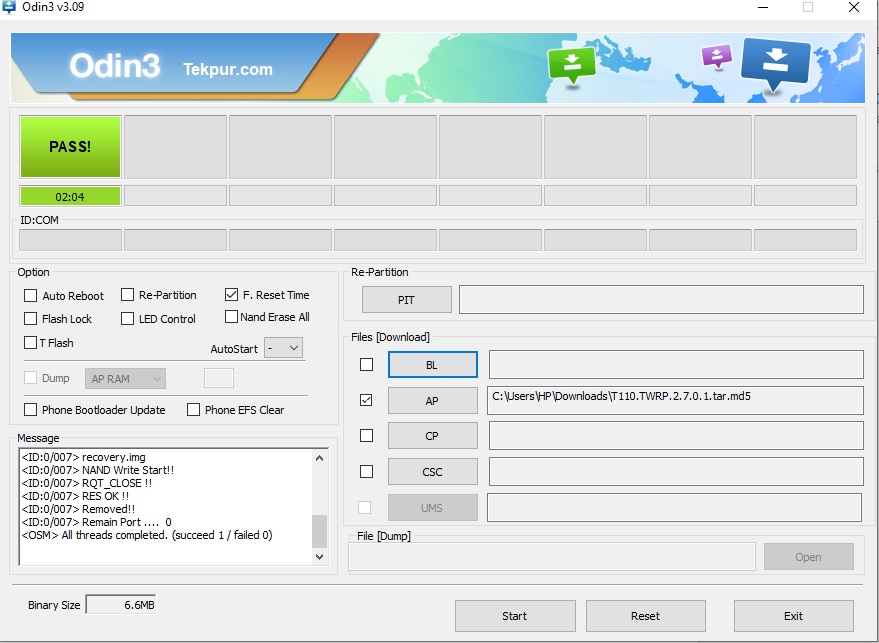Click the AP file button

point(432,401)
